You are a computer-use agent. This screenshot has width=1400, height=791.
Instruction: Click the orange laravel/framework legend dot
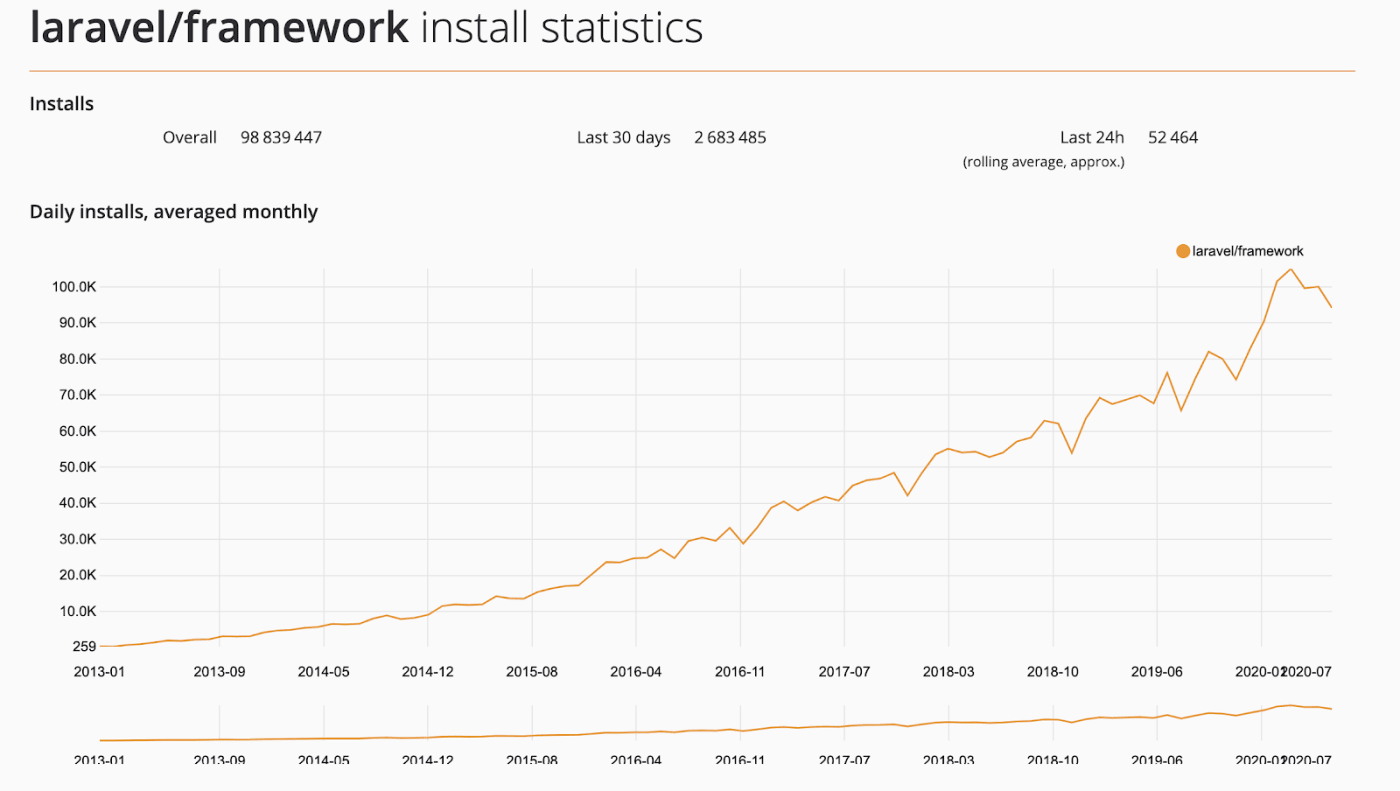point(1183,251)
